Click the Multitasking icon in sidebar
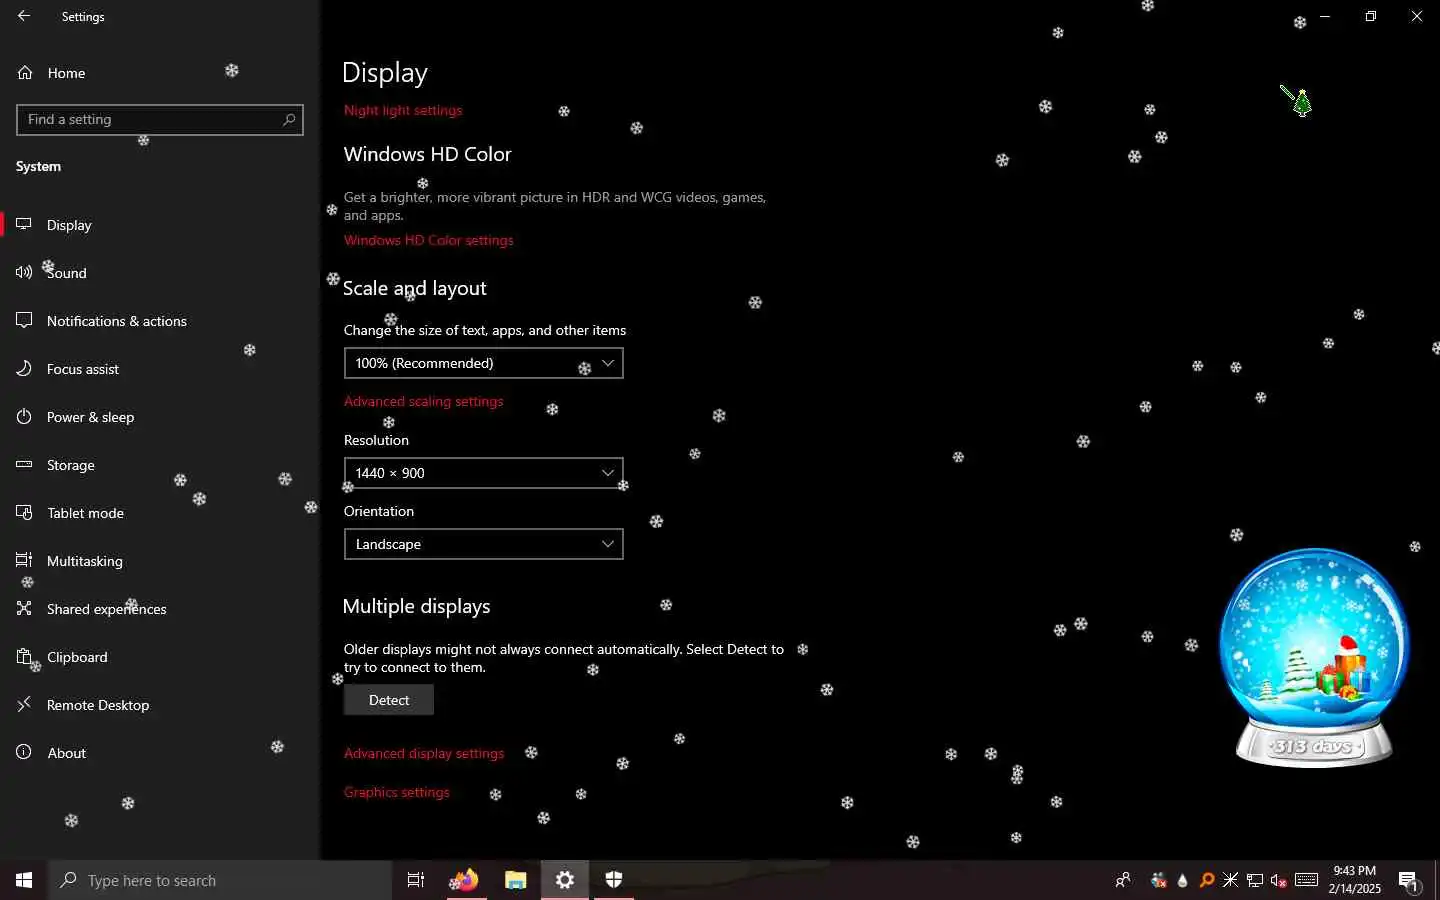 coord(24,561)
